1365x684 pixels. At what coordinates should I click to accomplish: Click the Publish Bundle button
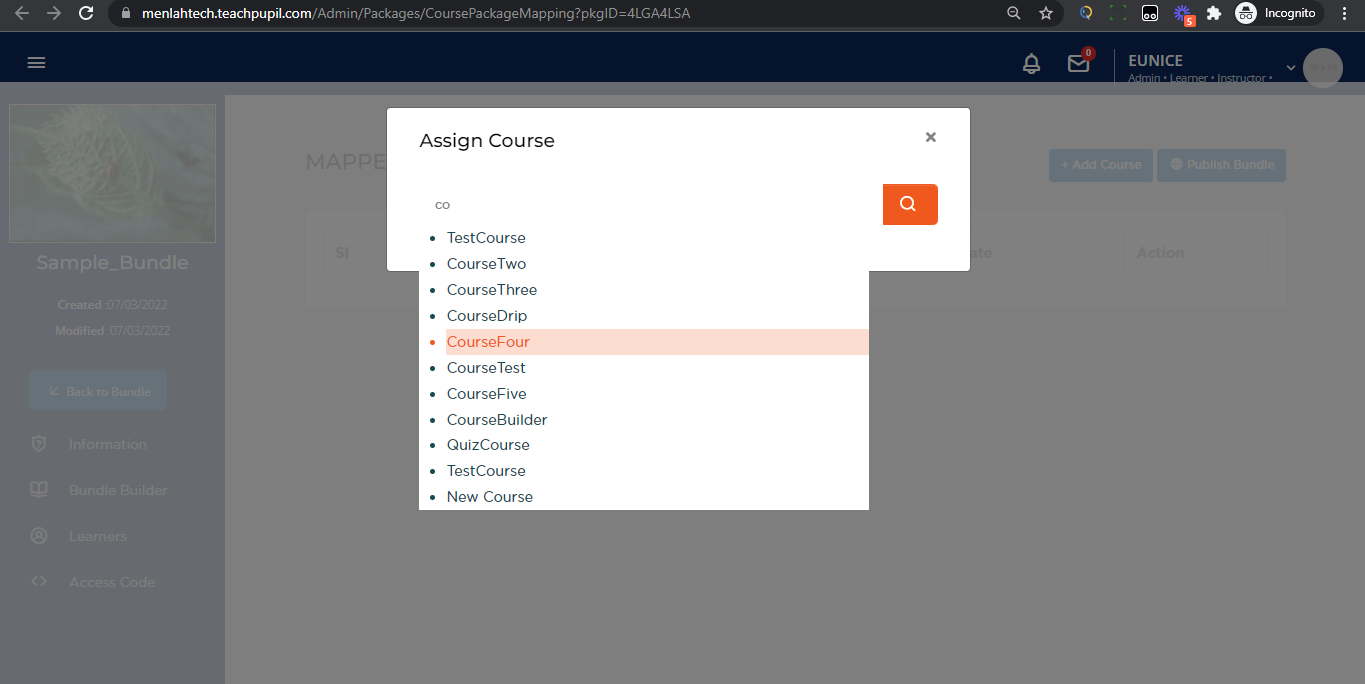coord(1221,165)
